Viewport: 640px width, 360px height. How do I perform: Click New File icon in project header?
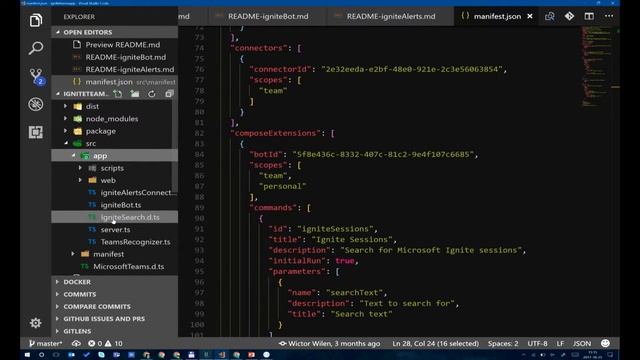118,94
